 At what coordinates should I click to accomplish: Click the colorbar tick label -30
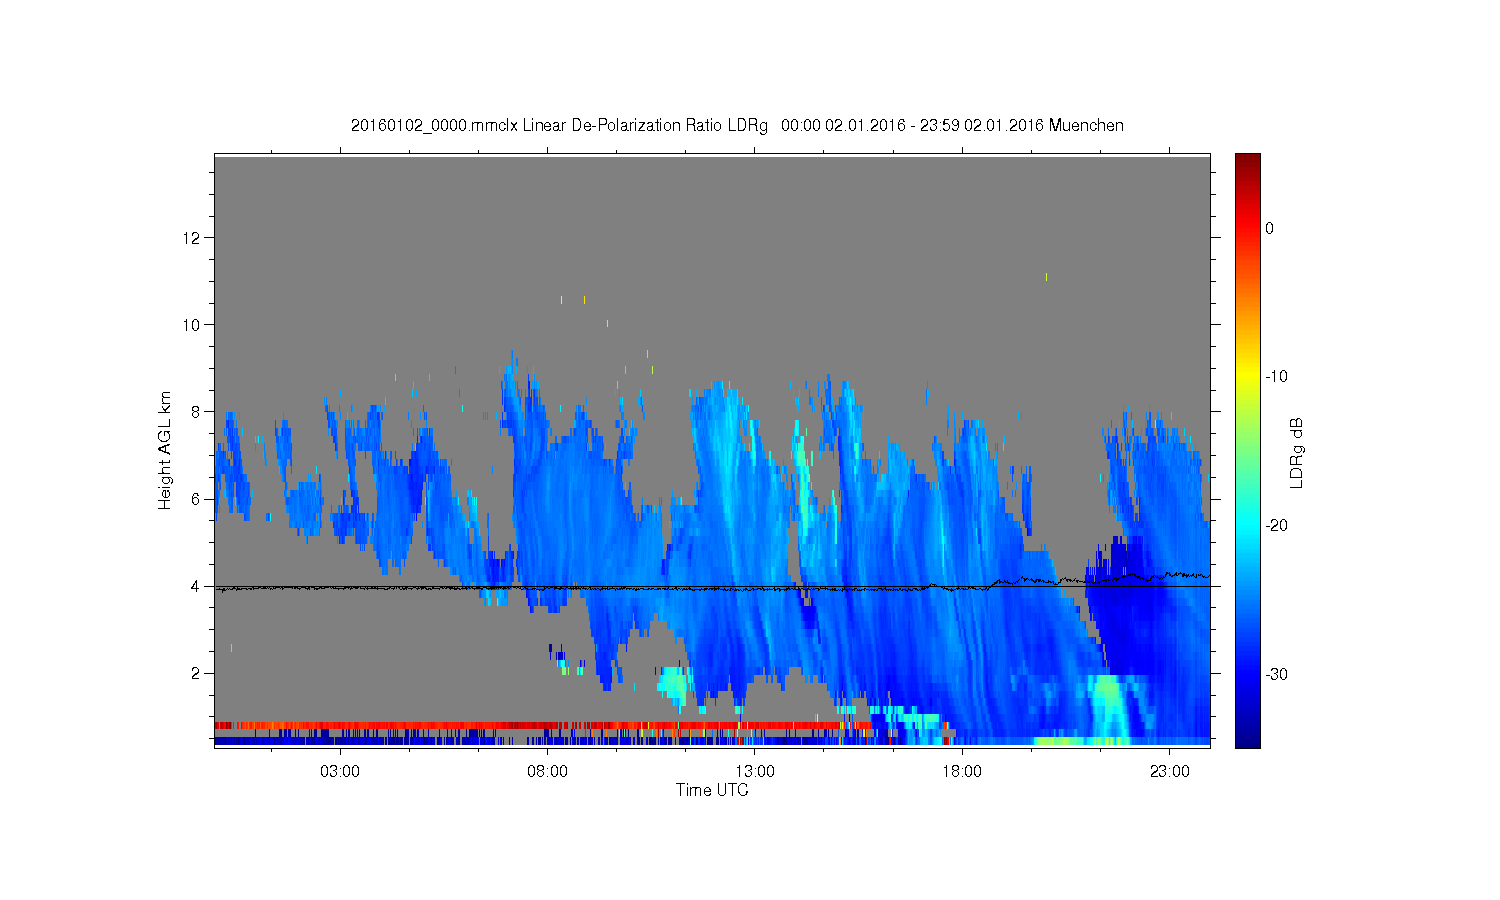pos(1276,675)
